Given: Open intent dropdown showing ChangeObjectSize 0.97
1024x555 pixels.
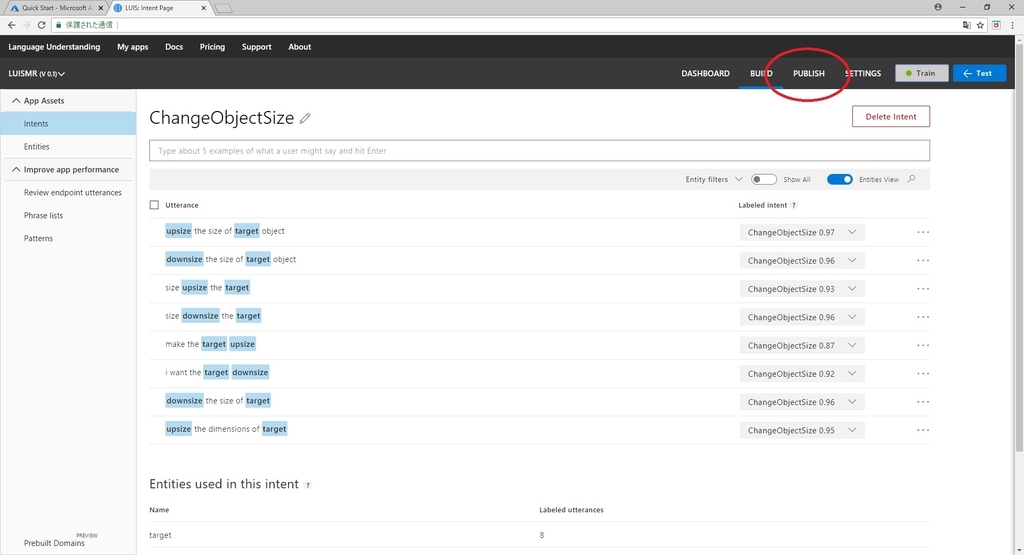Looking at the screenshot, I should (802, 232).
